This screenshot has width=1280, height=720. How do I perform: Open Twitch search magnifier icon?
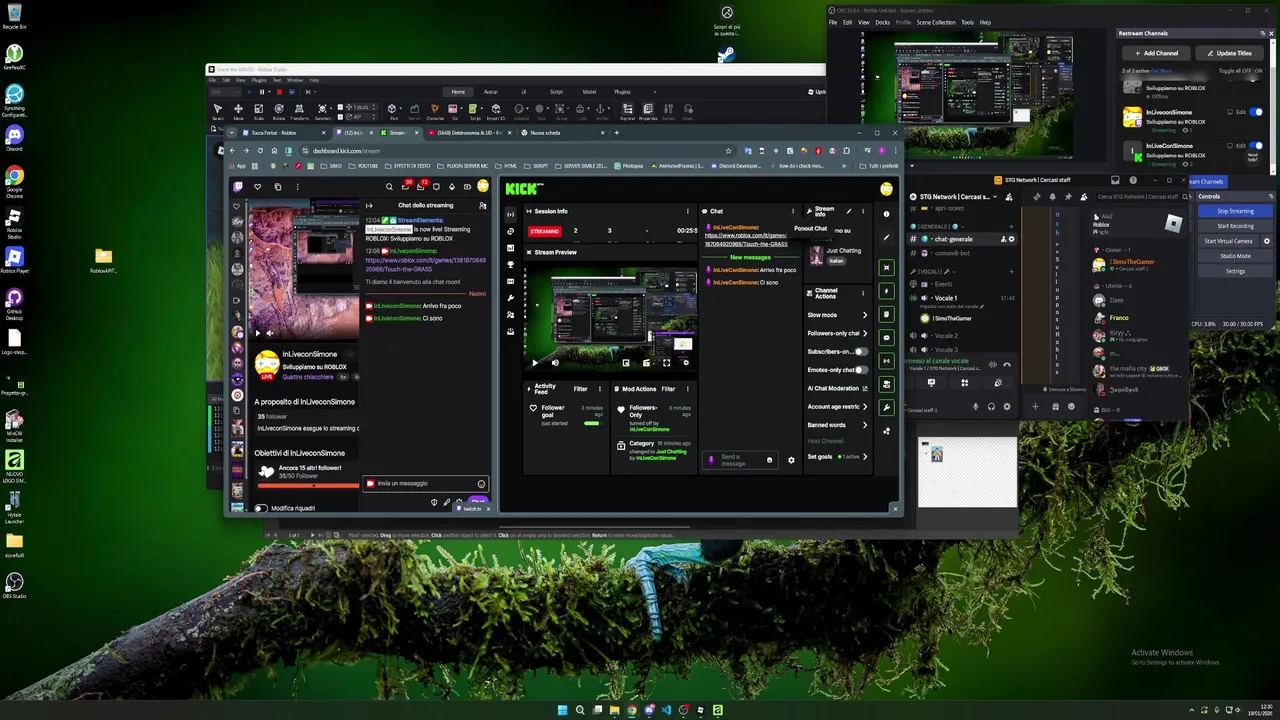[x=389, y=186]
